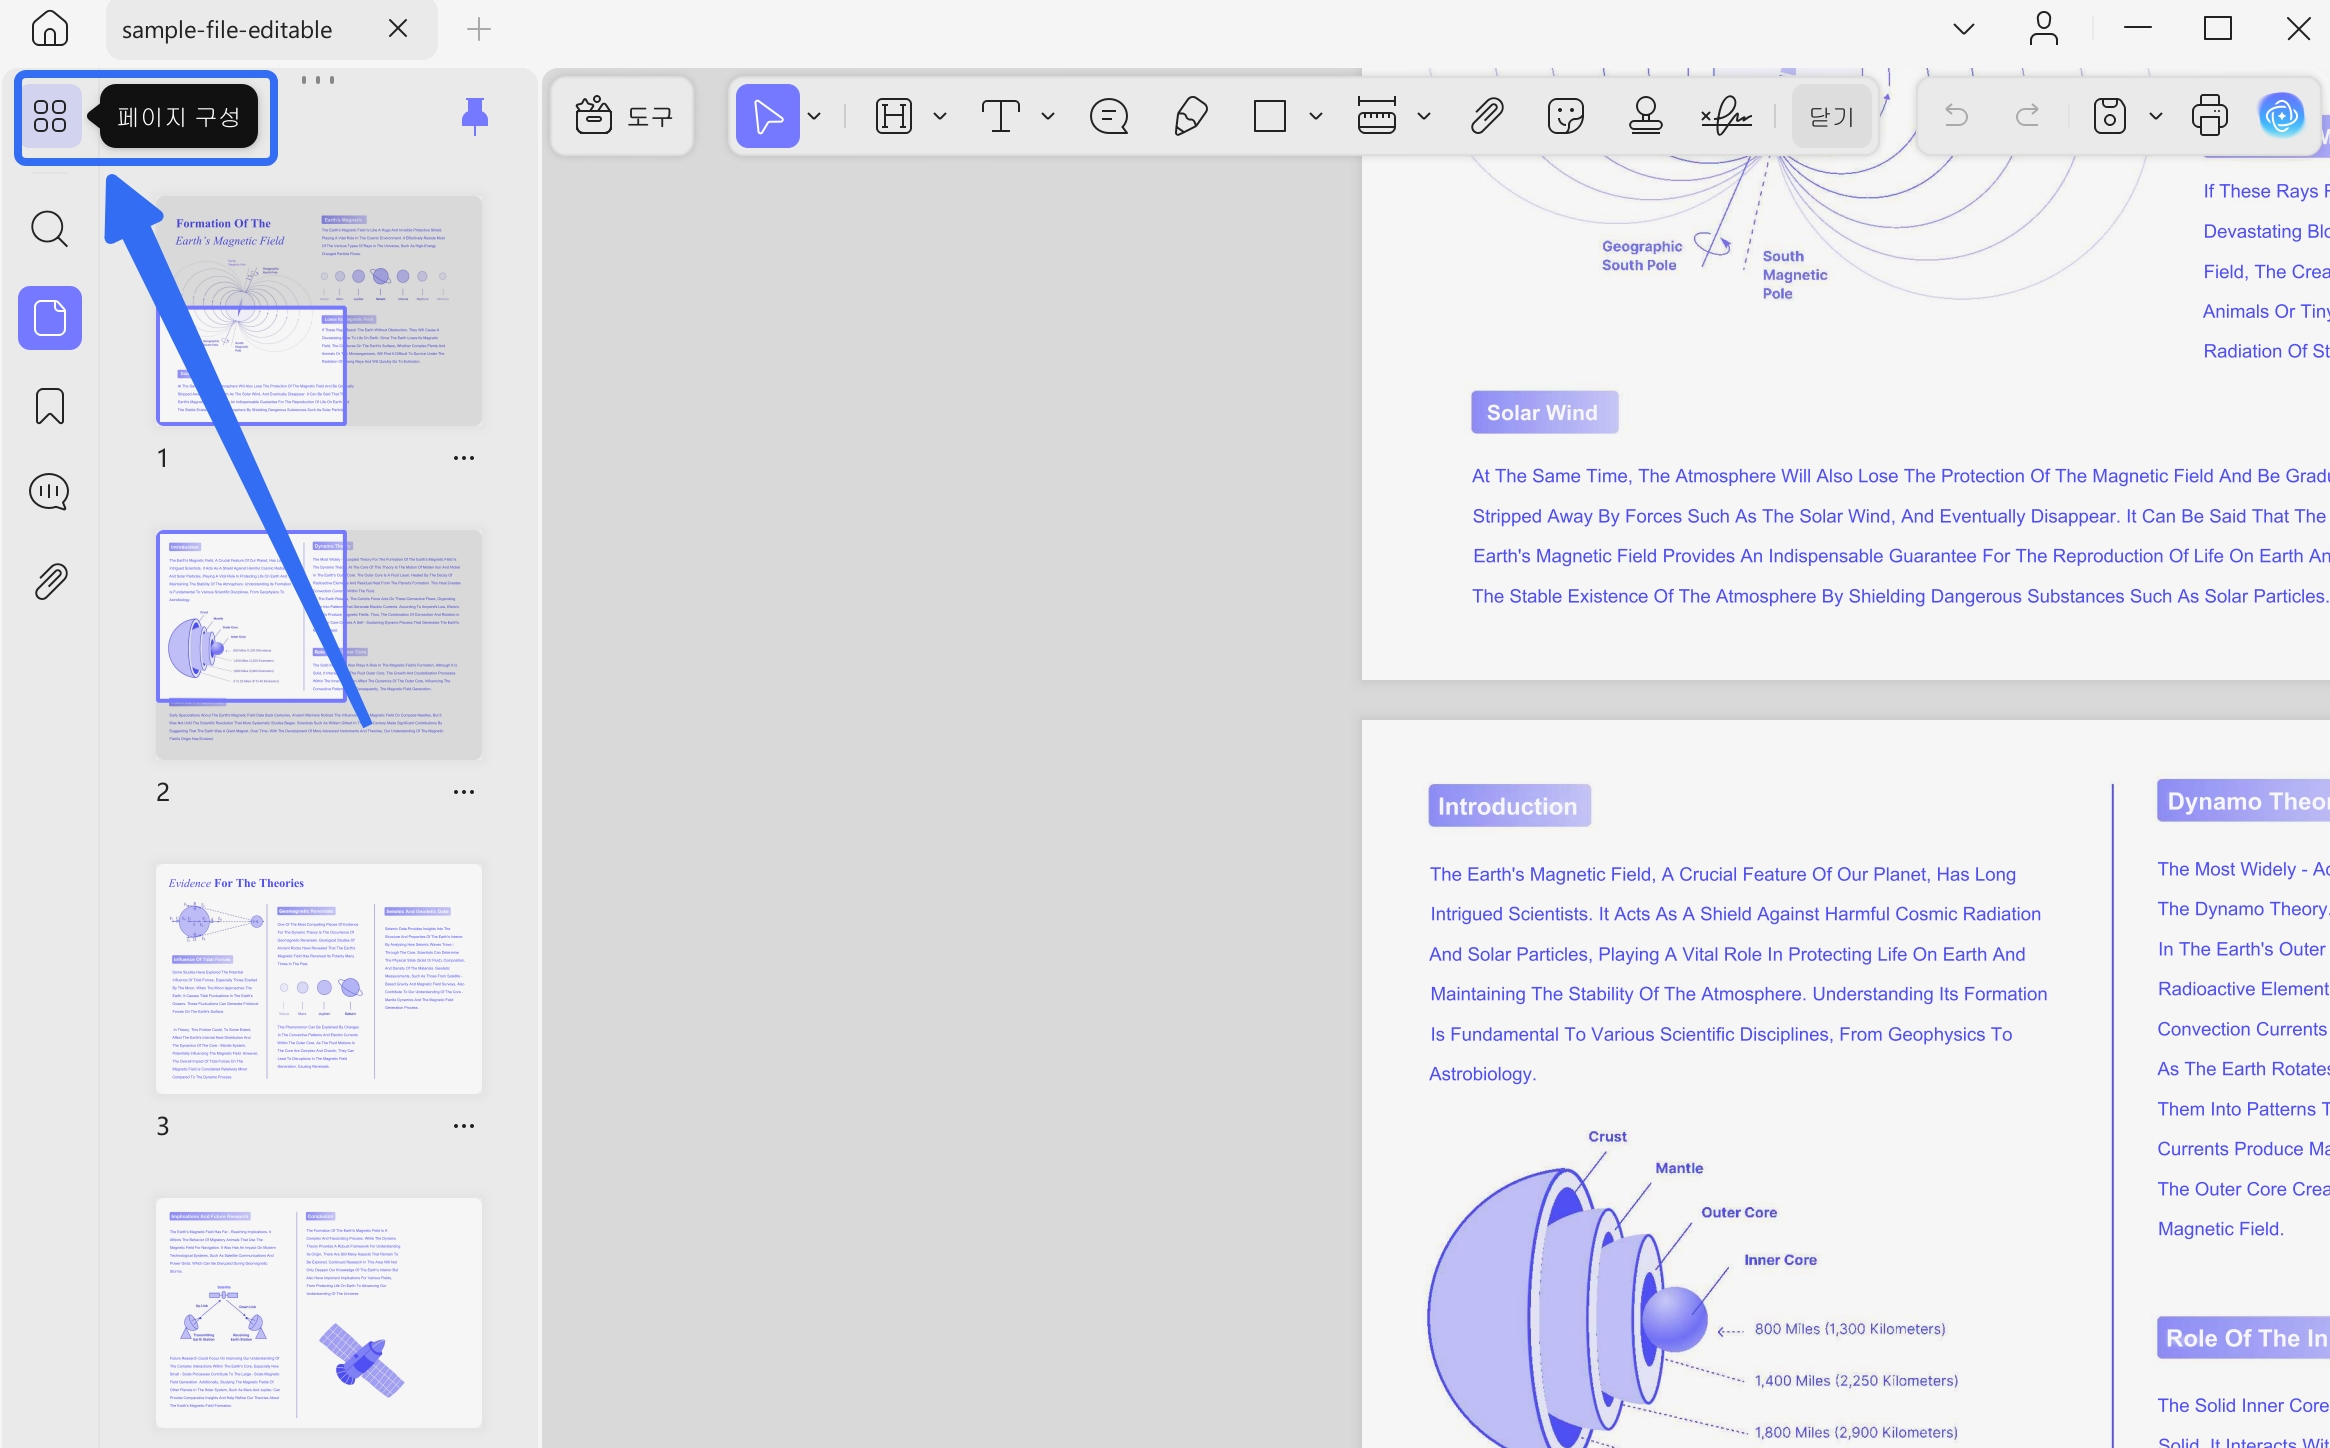
Task: Click the Mantle diagram label
Action: coord(1679,1168)
